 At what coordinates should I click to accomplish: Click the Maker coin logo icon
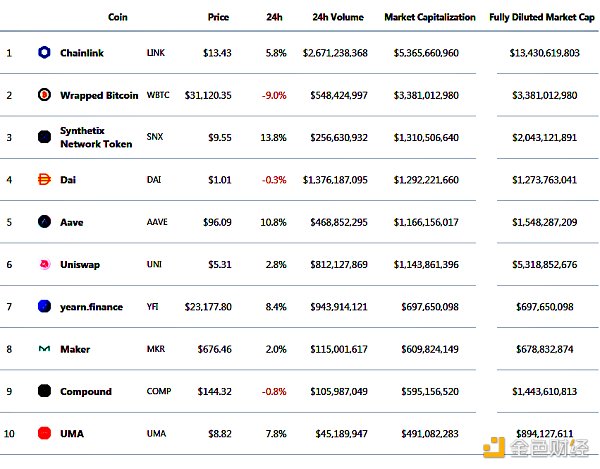click(x=44, y=349)
